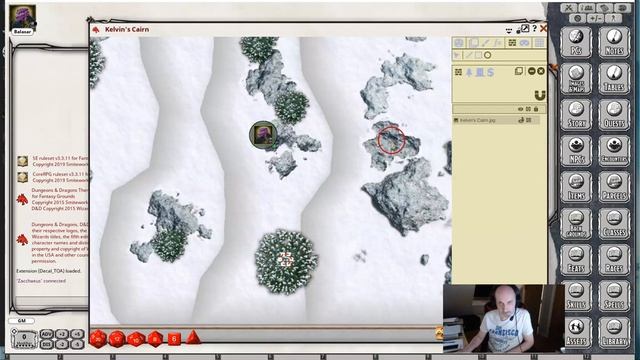Click the 'Extension (Decal_TOA) loaded.' chat line
640x360 pixels.
pyautogui.click(x=49, y=271)
